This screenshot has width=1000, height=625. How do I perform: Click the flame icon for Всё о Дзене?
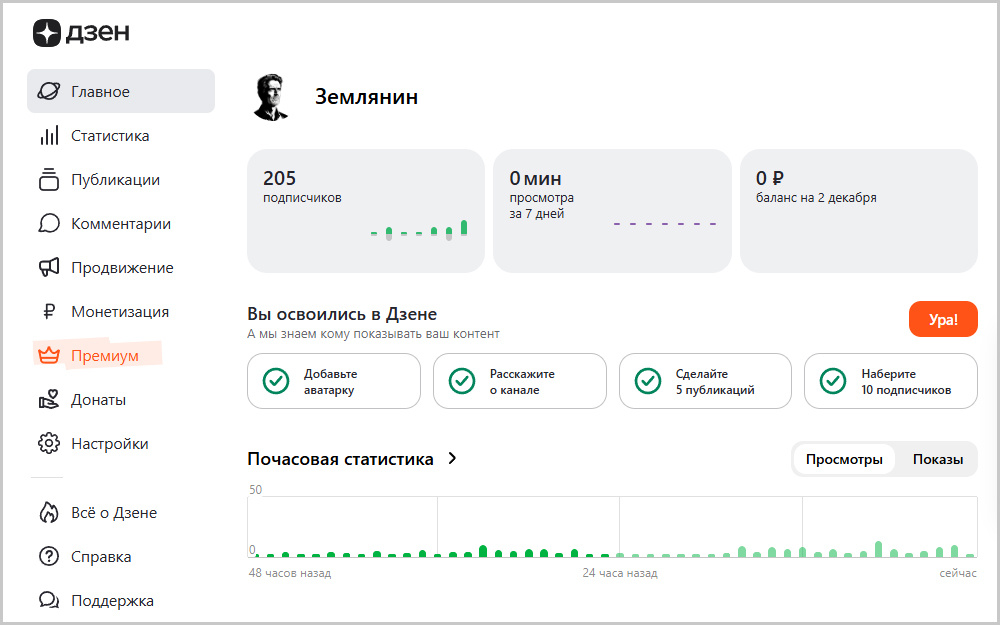coord(48,512)
